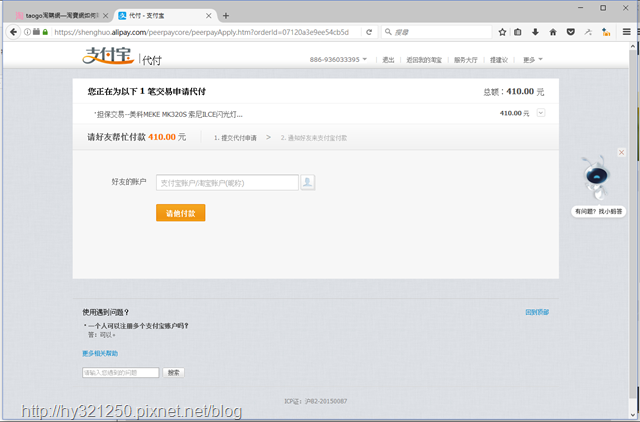Open the Pocket shield icon
Image resolution: width=640 pixels, height=422 pixels.
(571, 32)
